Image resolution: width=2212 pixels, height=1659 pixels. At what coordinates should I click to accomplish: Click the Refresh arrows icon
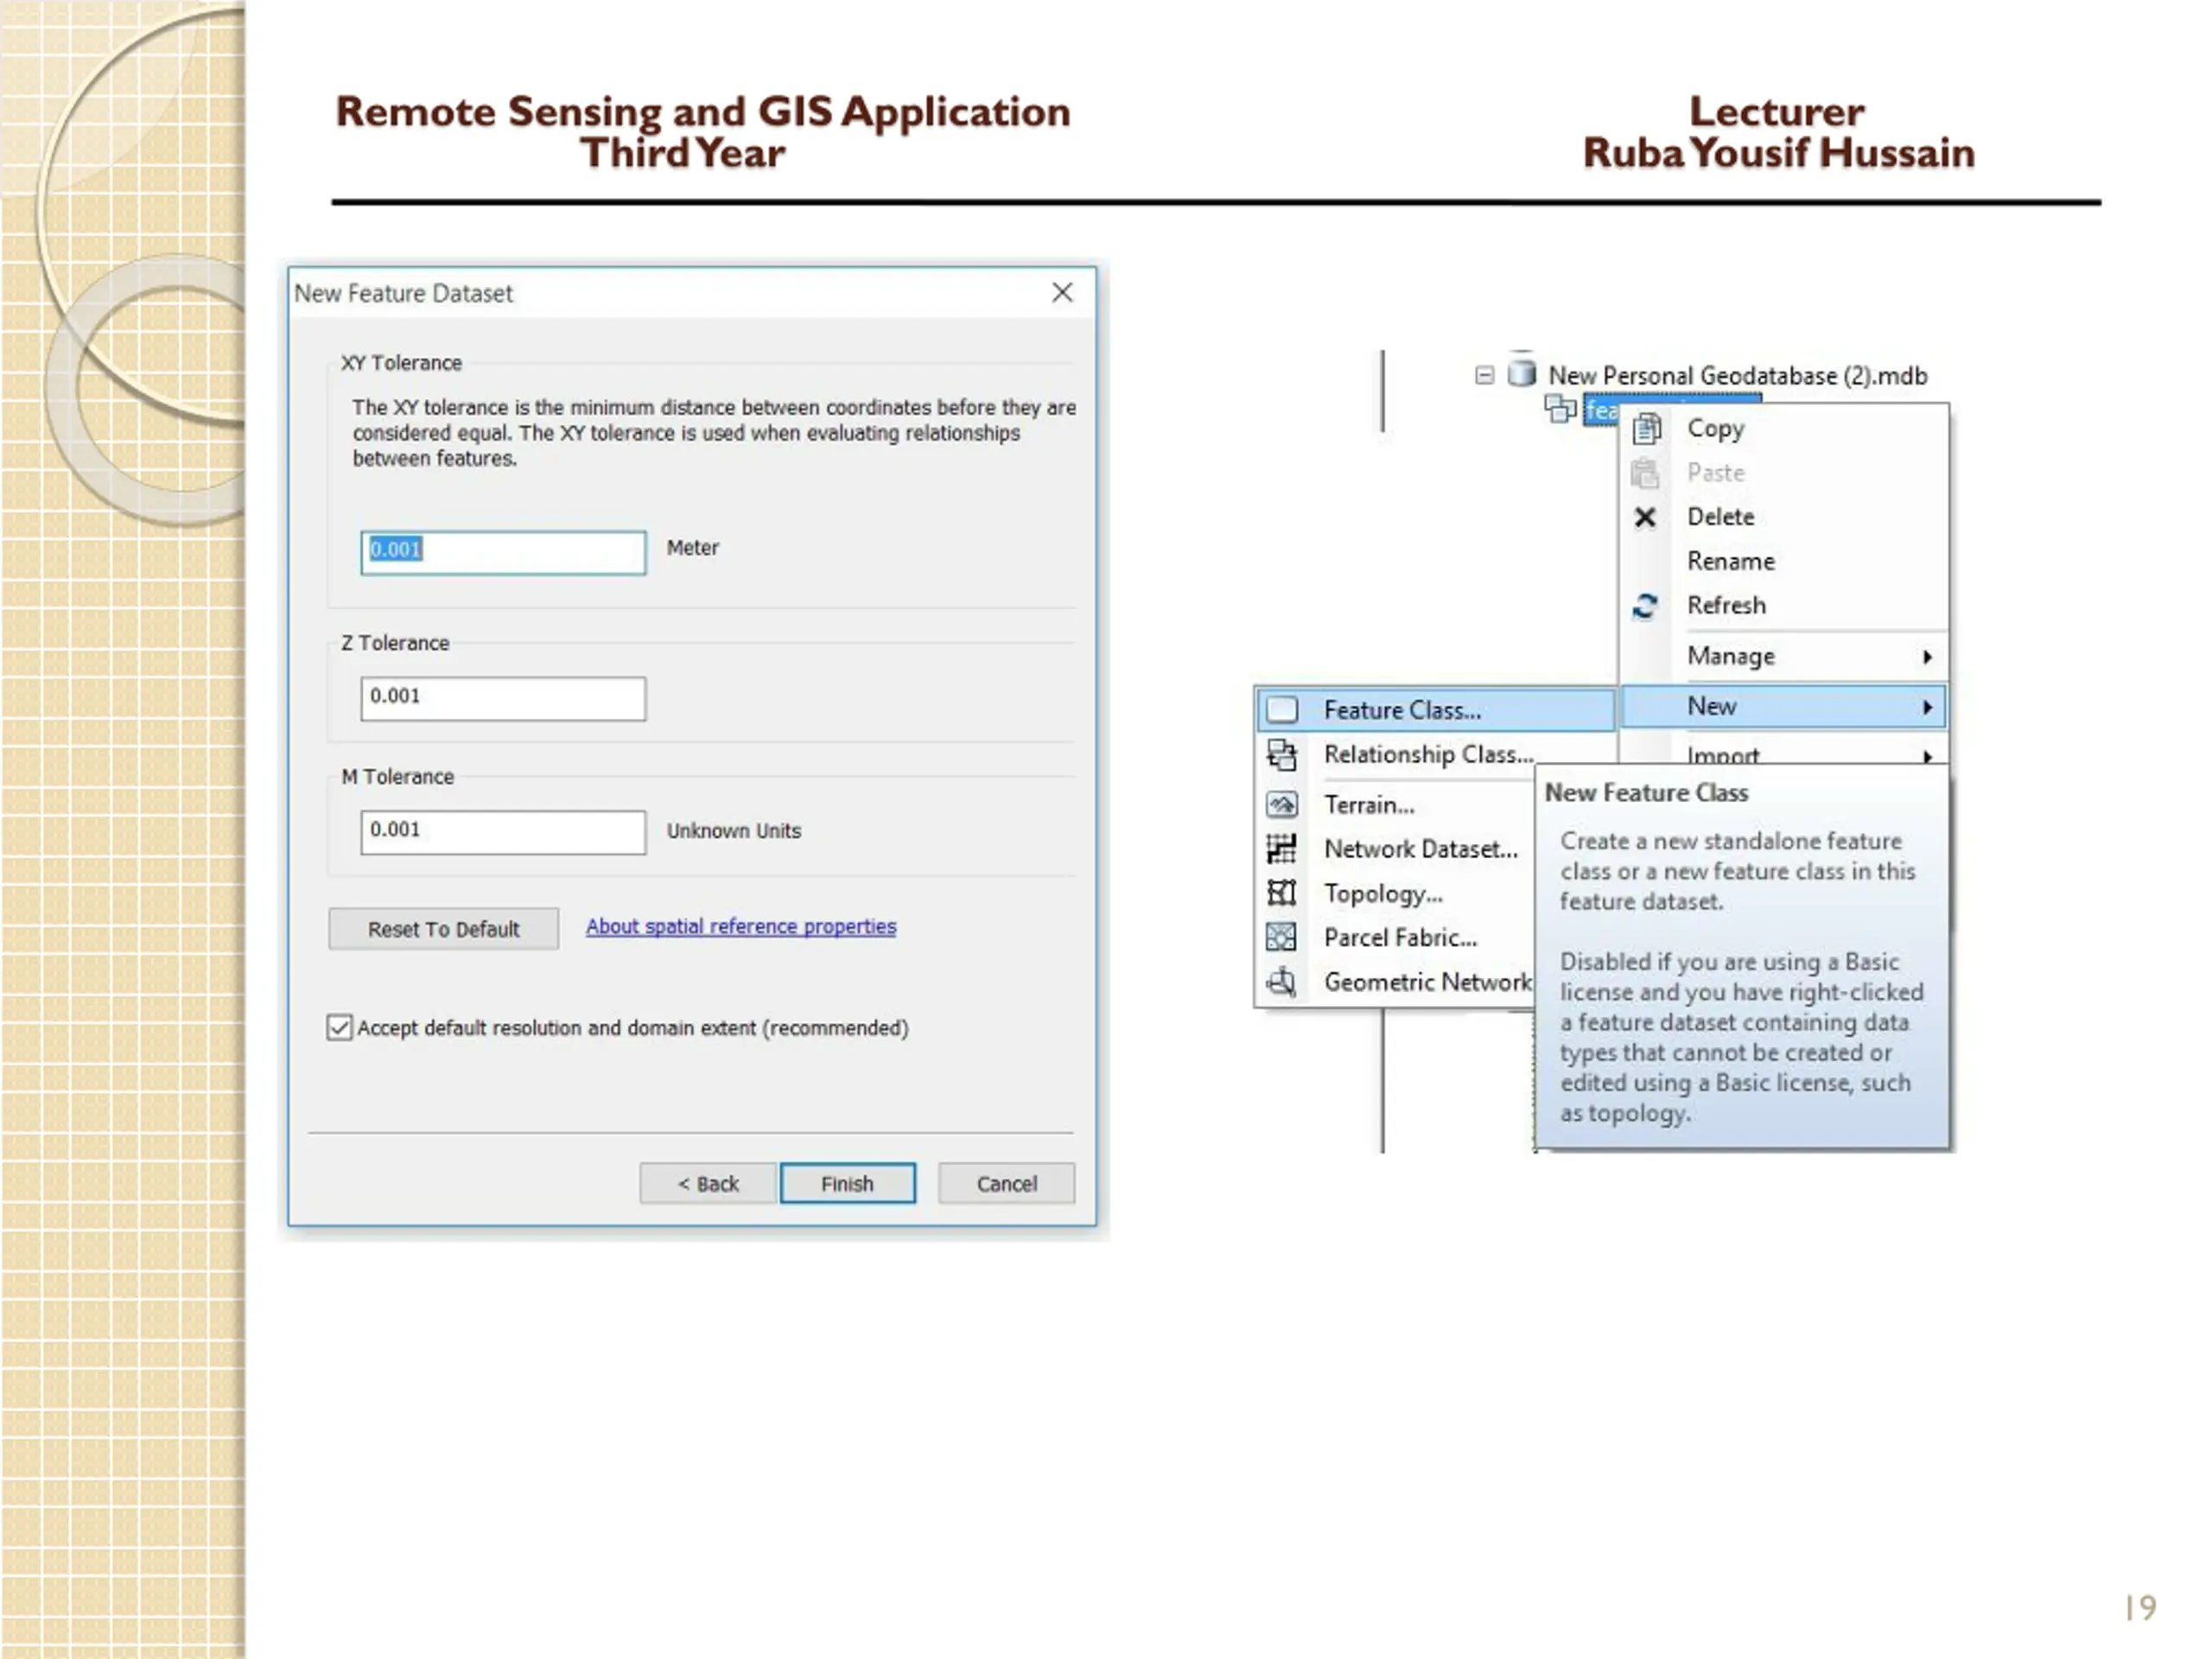(x=1645, y=606)
